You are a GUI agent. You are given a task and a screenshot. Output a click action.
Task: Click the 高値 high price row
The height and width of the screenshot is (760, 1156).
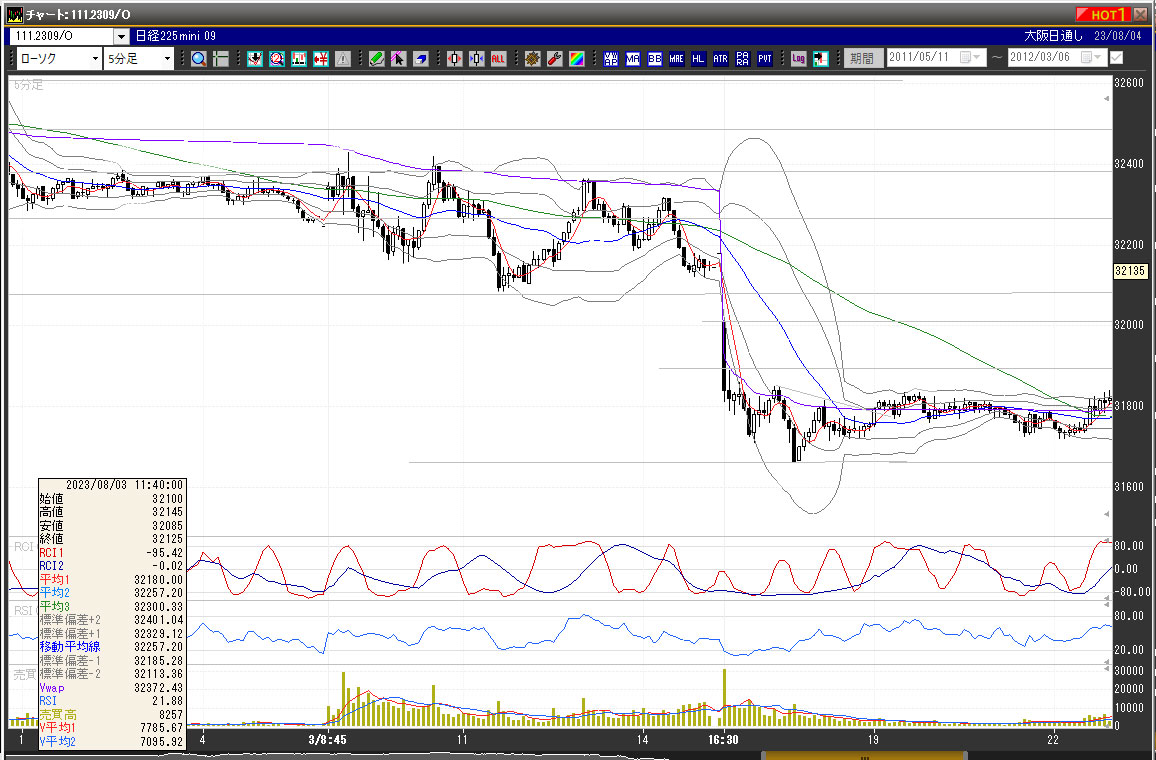click(111, 512)
